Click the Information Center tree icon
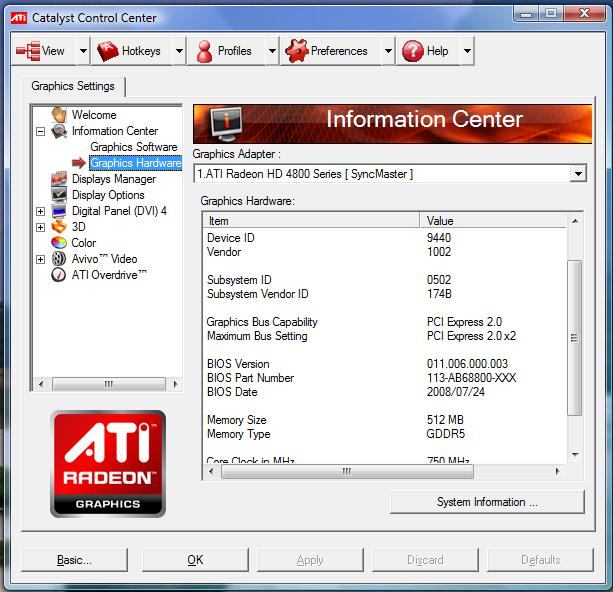This screenshot has width=613, height=592. click(59, 131)
